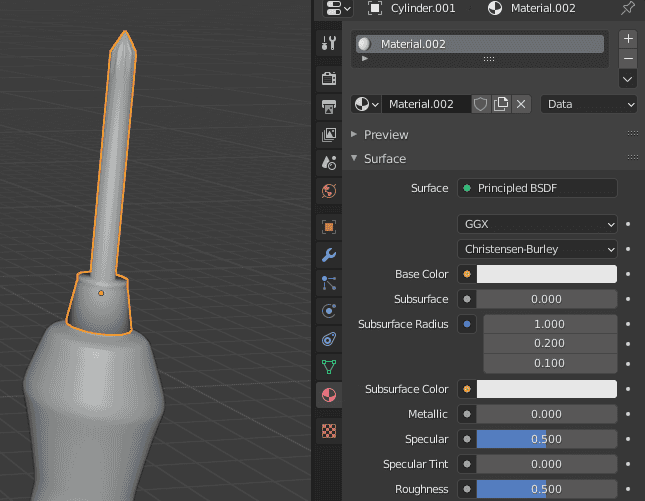Remove the material slot with minus button
Image resolution: width=645 pixels, height=501 pixels.
tap(628, 59)
